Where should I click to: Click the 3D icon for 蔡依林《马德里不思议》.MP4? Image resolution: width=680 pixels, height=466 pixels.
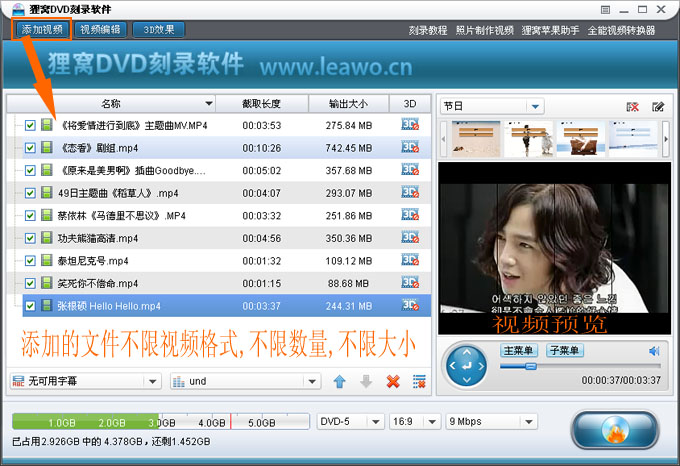(x=410, y=215)
